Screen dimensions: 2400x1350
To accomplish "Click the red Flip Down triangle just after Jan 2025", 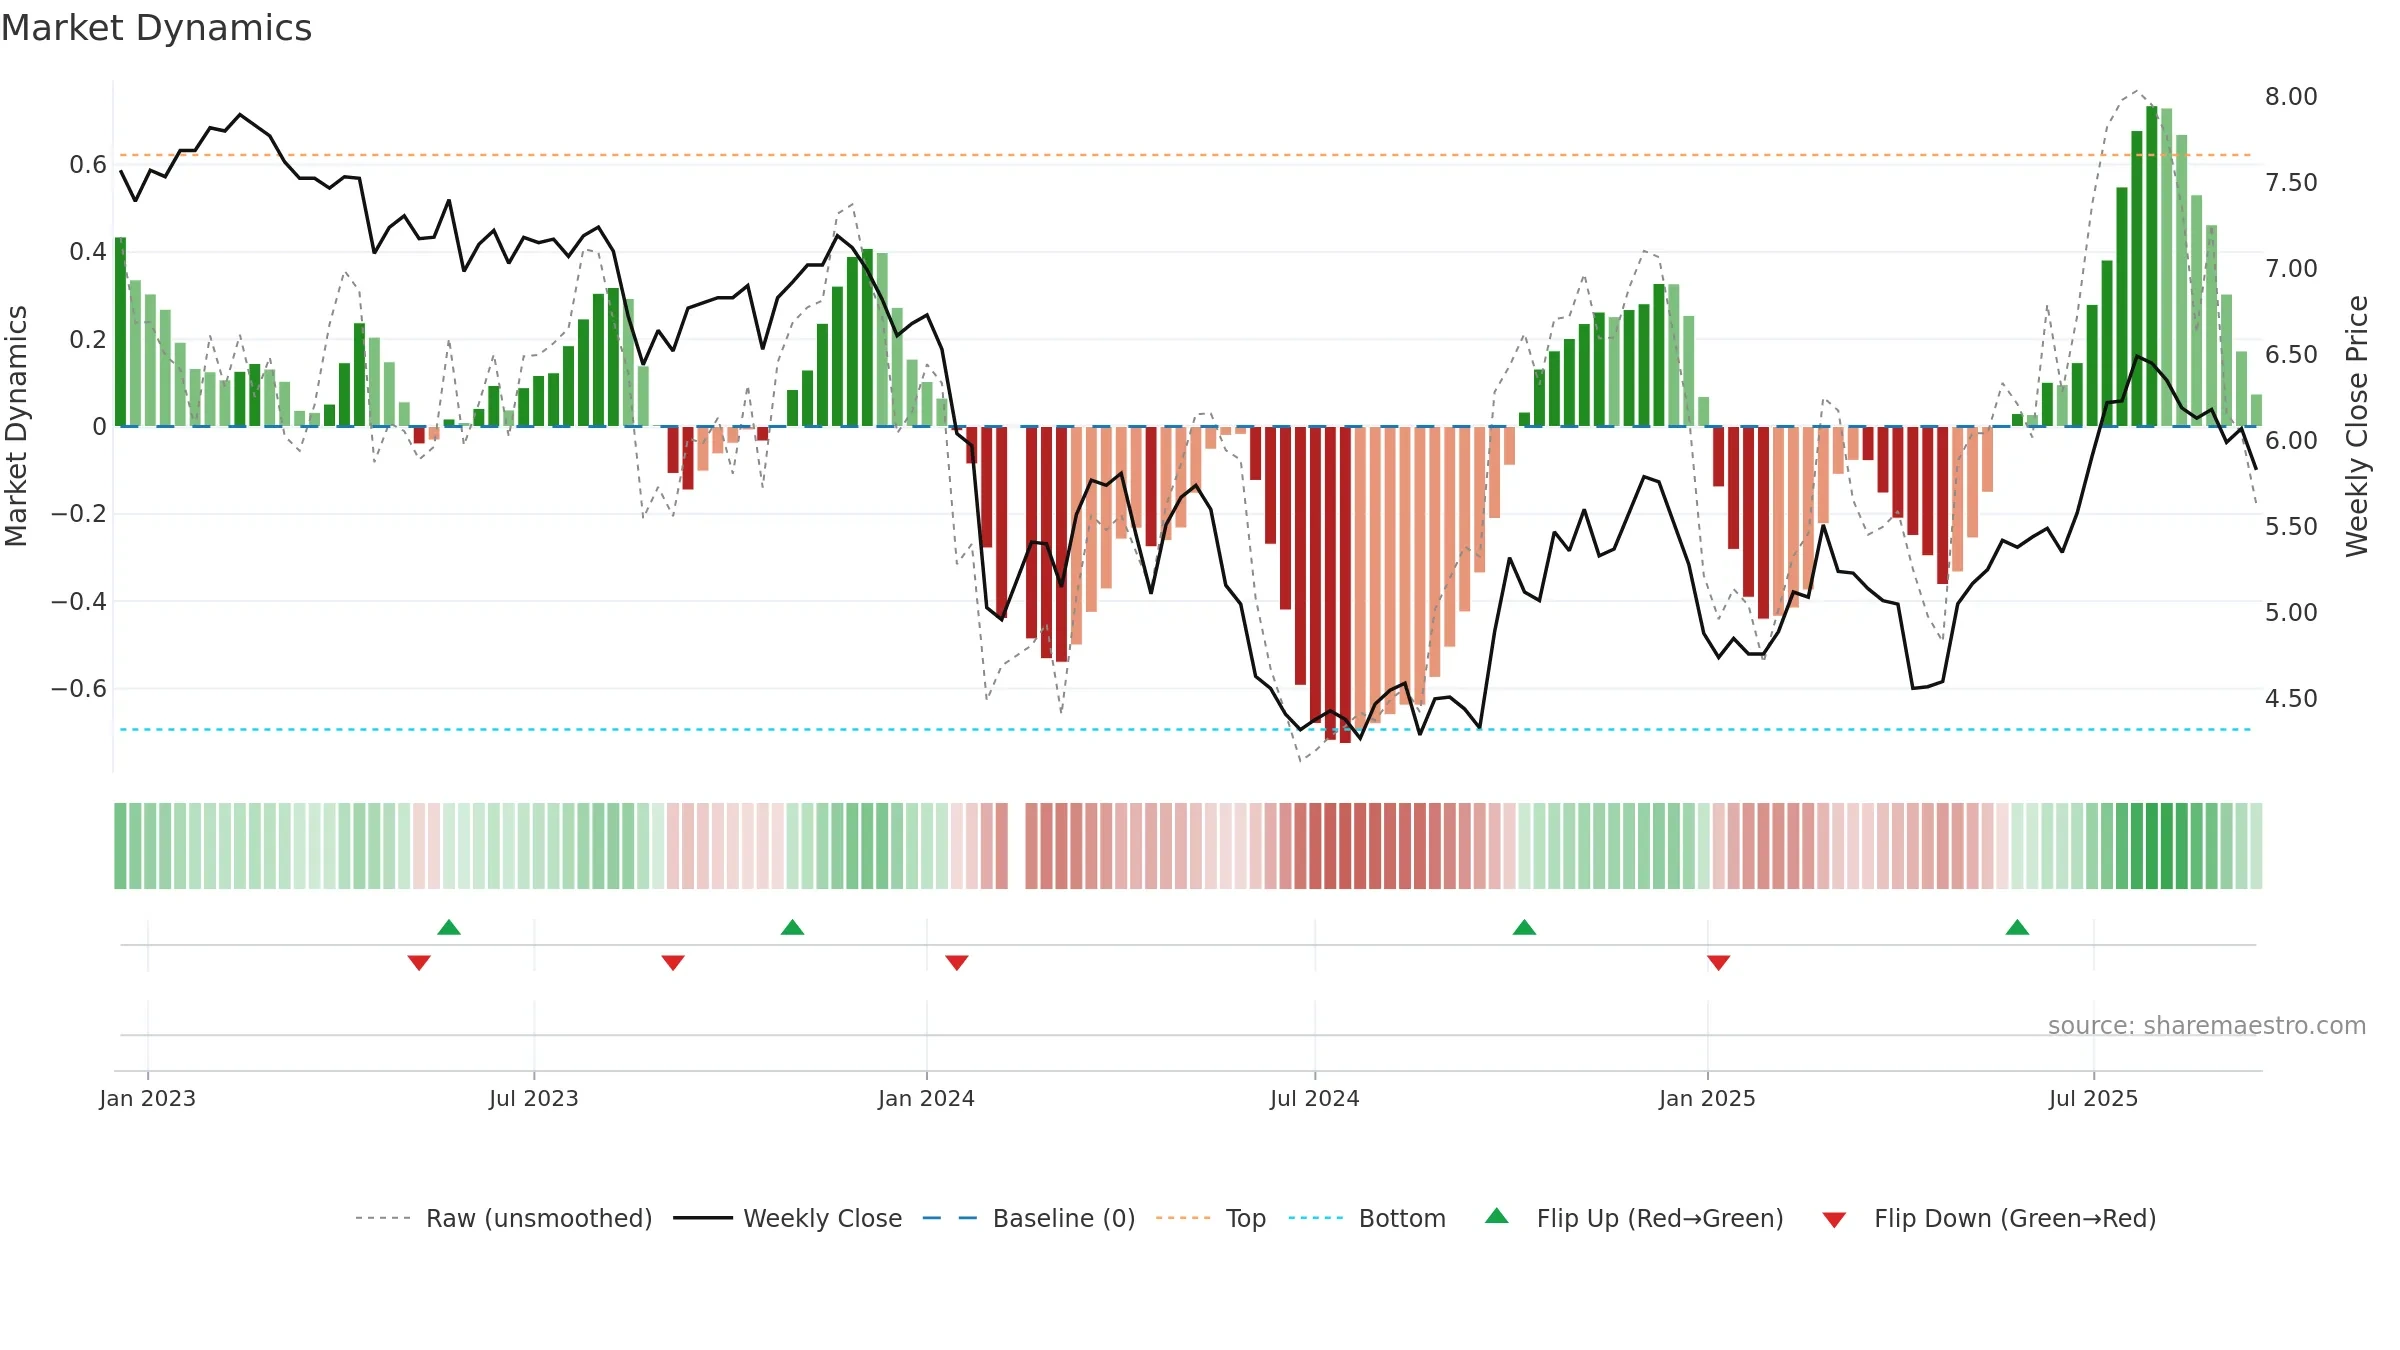I will point(1719,962).
